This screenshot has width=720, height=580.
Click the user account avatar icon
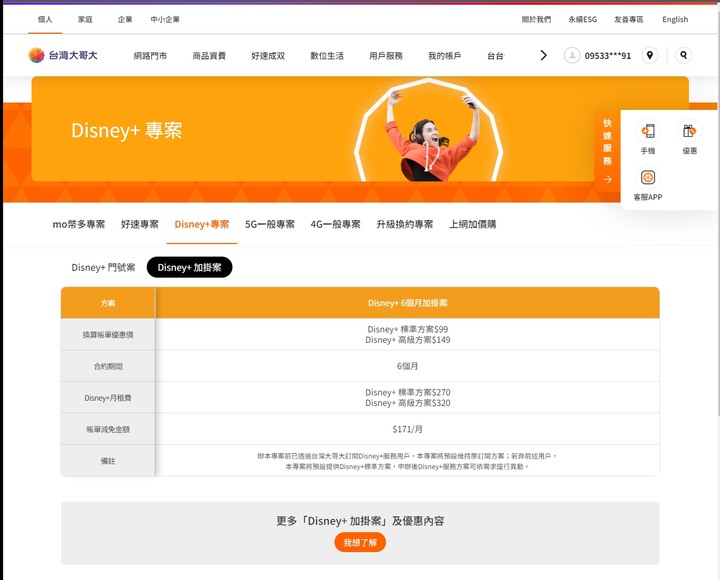tap(572, 56)
